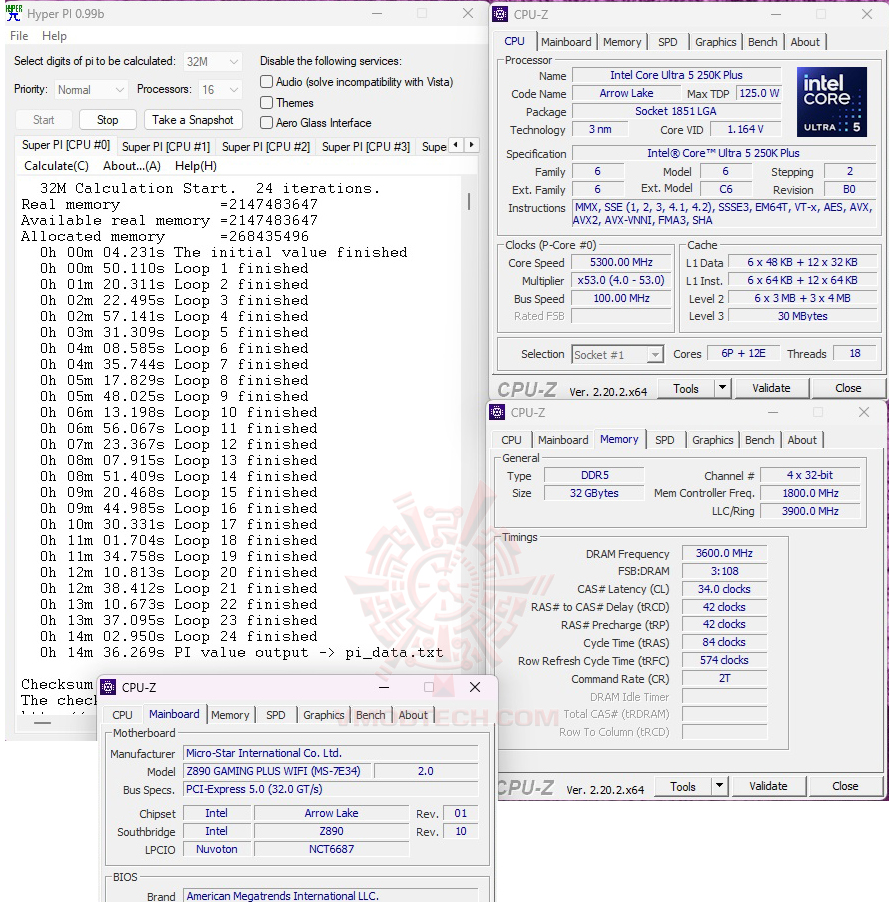The height and width of the screenshot is (902, 889).
Task: Open the Help menu in Hyper PI
Action: [x=54, y=36]
